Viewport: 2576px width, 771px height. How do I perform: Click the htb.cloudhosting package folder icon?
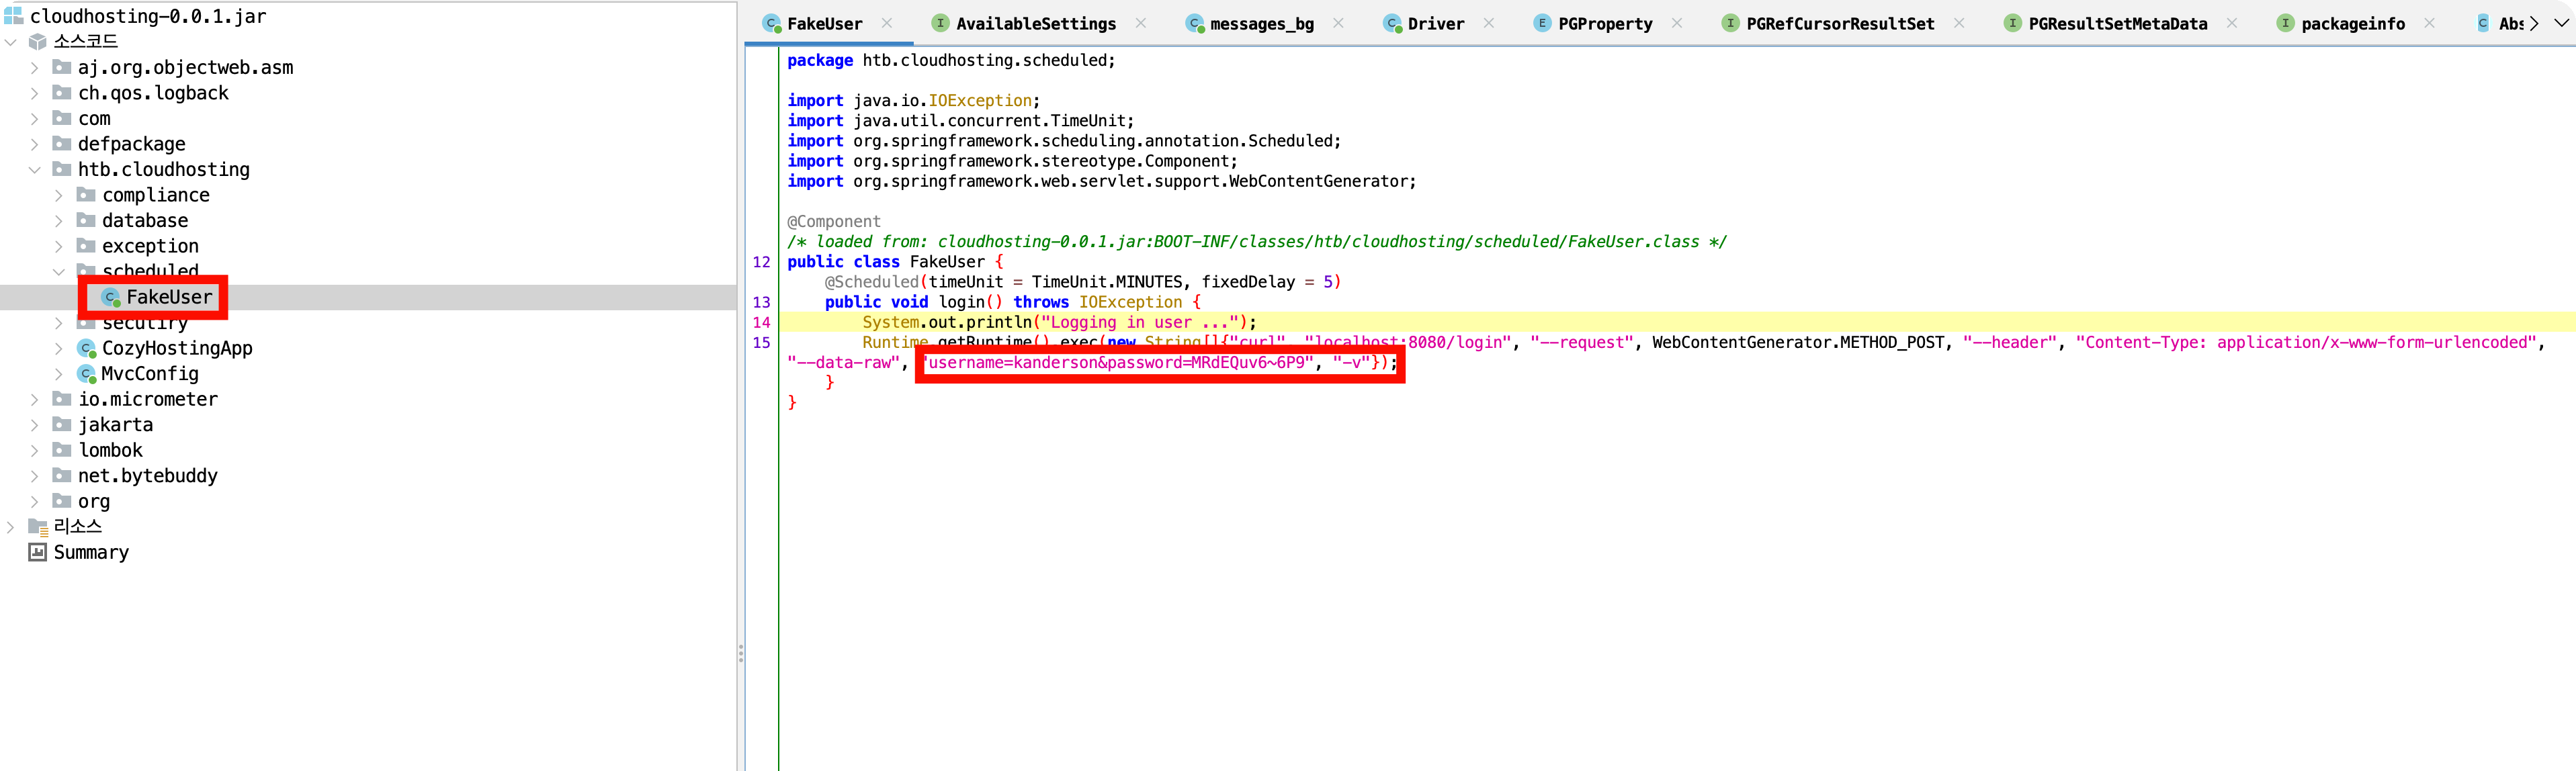click(x=62, y=169)
